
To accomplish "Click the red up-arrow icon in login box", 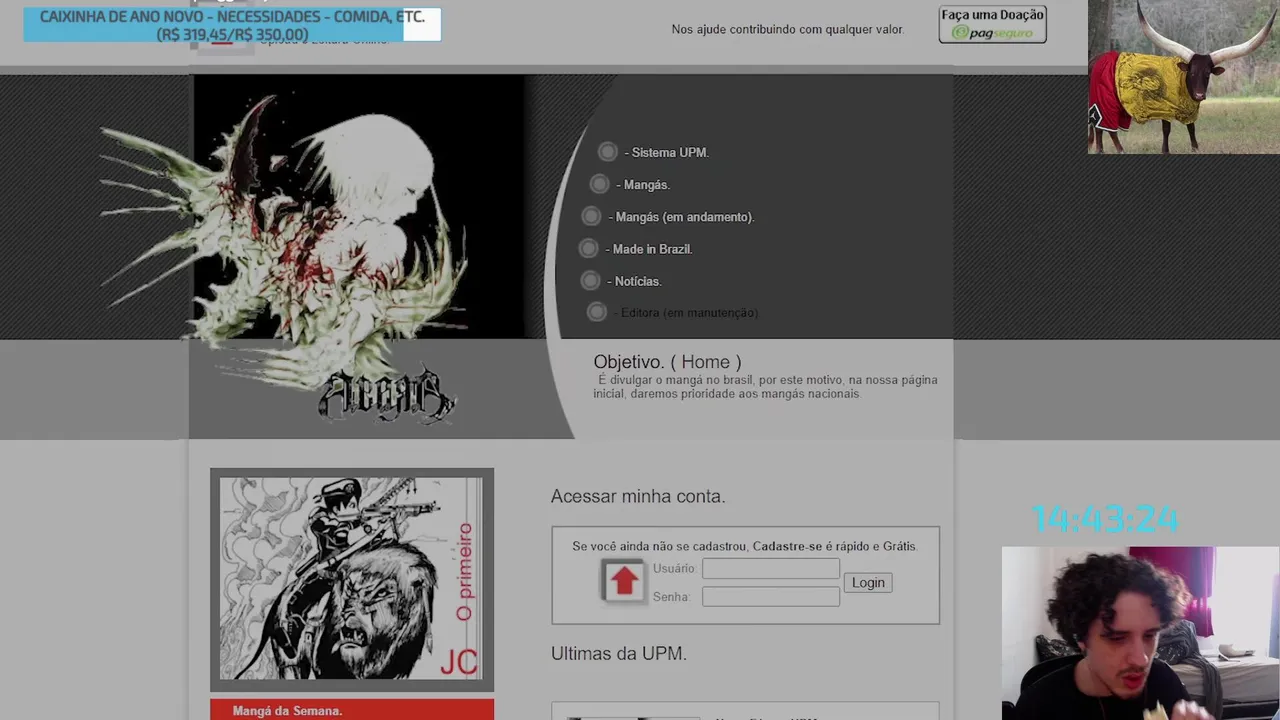I will (624, 581).
